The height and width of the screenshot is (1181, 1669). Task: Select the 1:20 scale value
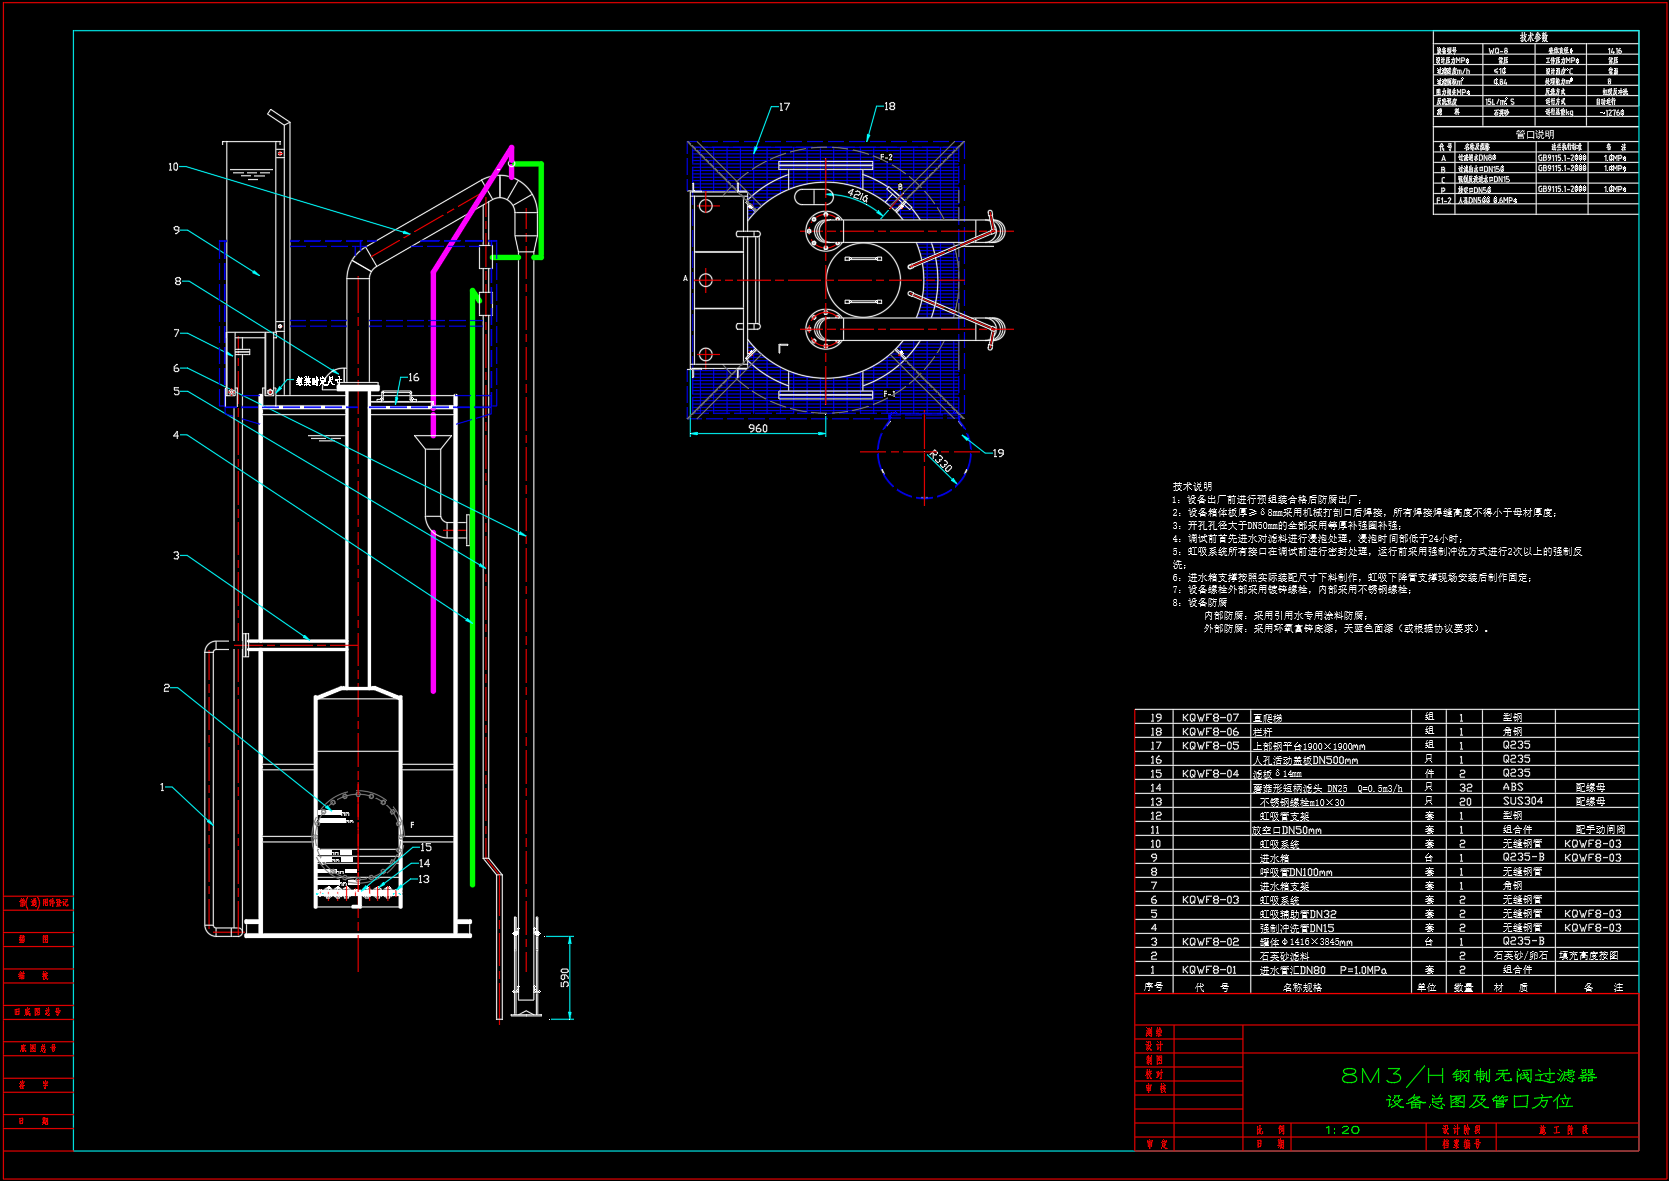coord(1342,1130)
